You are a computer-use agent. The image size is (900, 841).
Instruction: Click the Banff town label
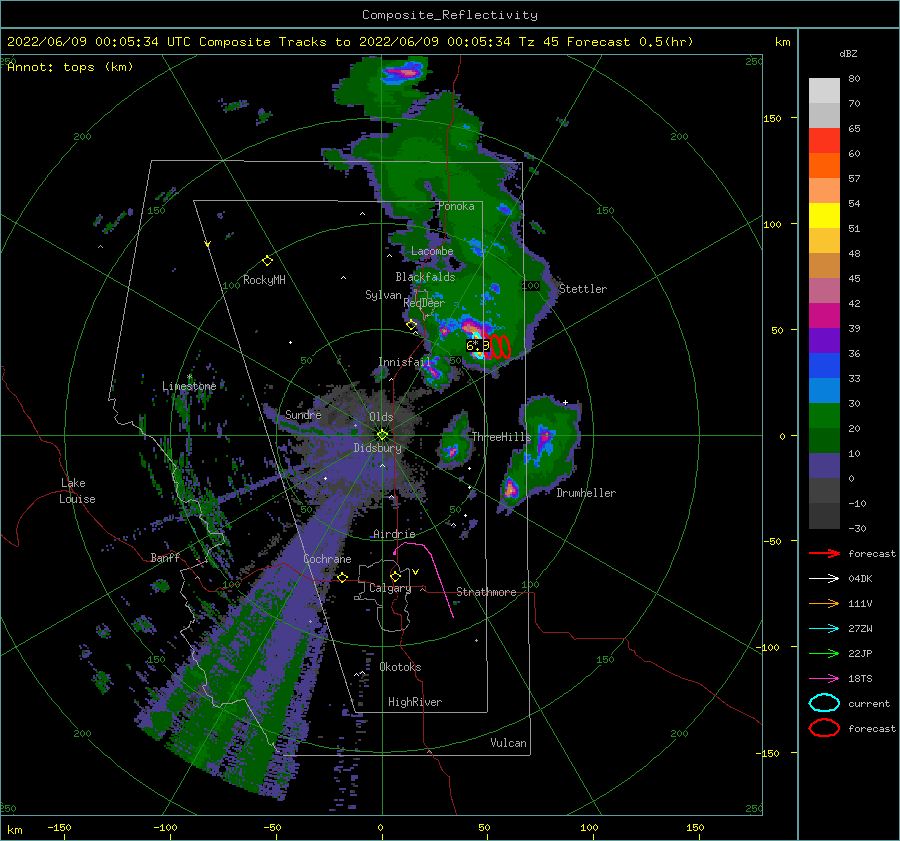click(x=165, y=557)
